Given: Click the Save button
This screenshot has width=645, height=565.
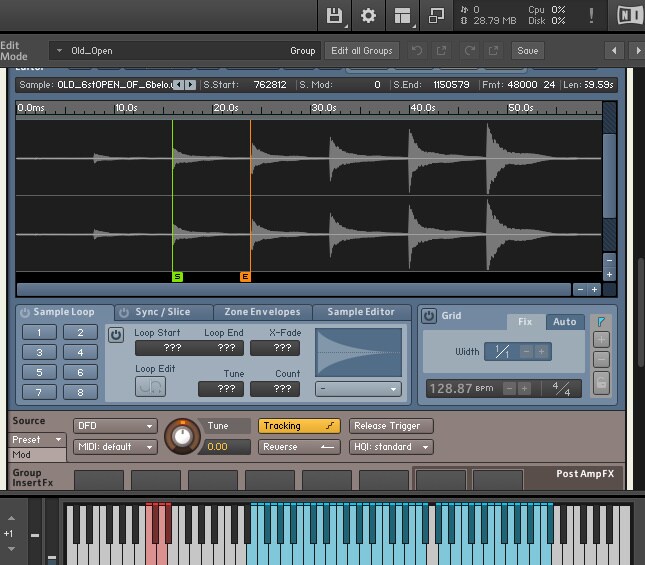Looking at the screenshot, I should (x=528, y=51).
